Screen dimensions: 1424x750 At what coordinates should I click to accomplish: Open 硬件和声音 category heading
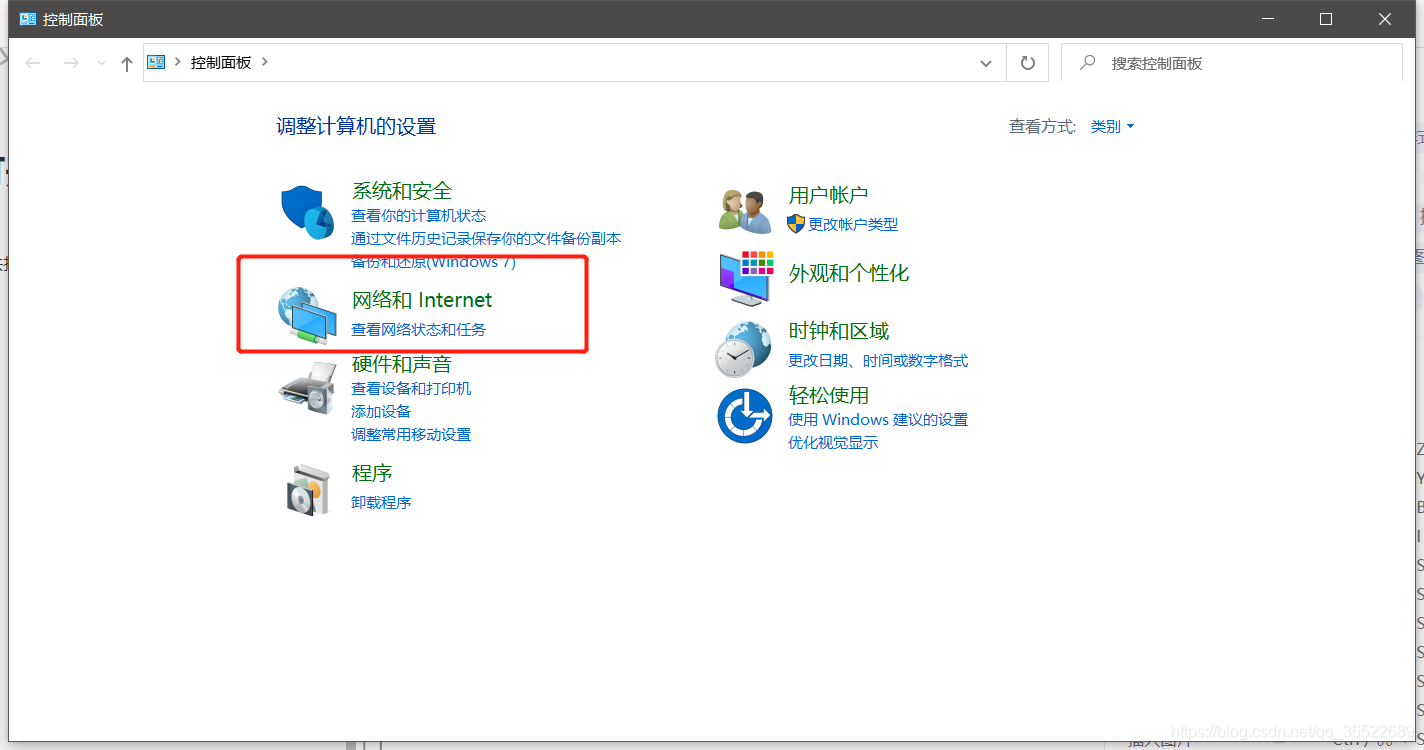[402, 364]
